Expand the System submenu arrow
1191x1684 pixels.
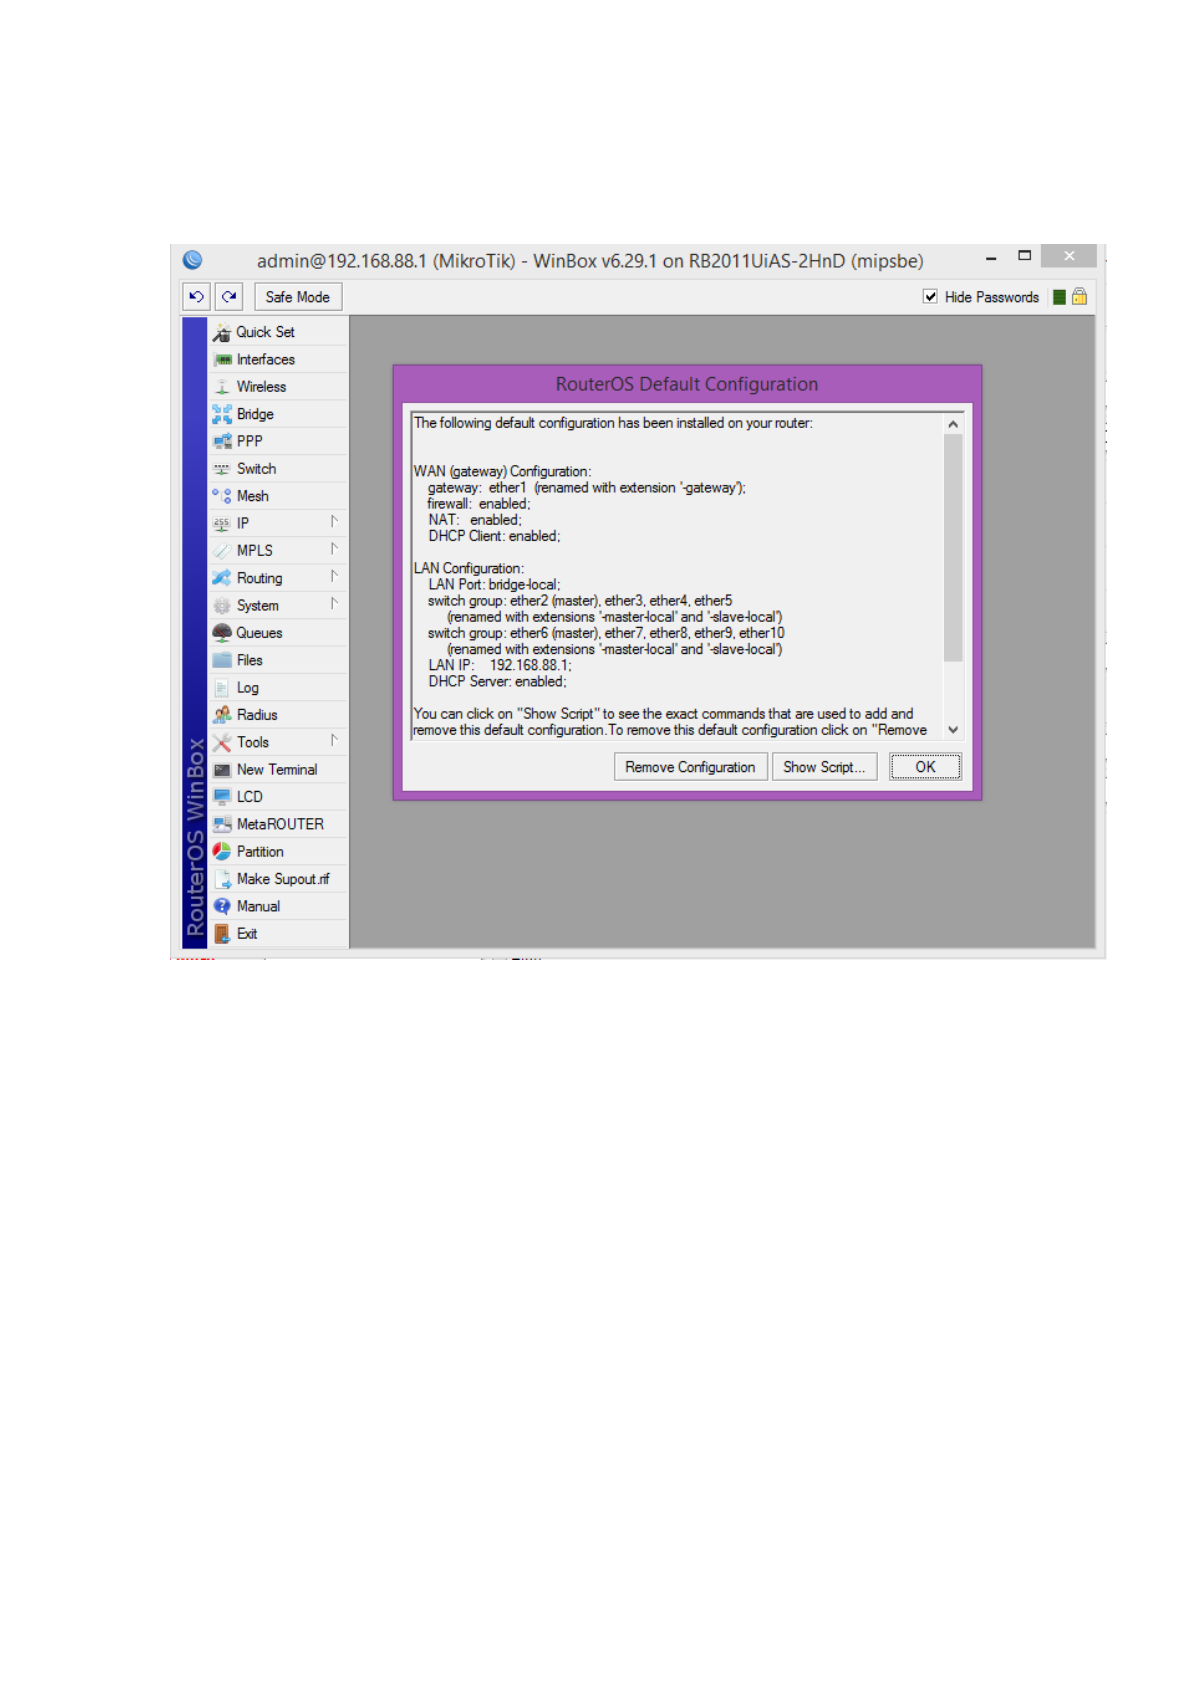(x=334, y=603)
